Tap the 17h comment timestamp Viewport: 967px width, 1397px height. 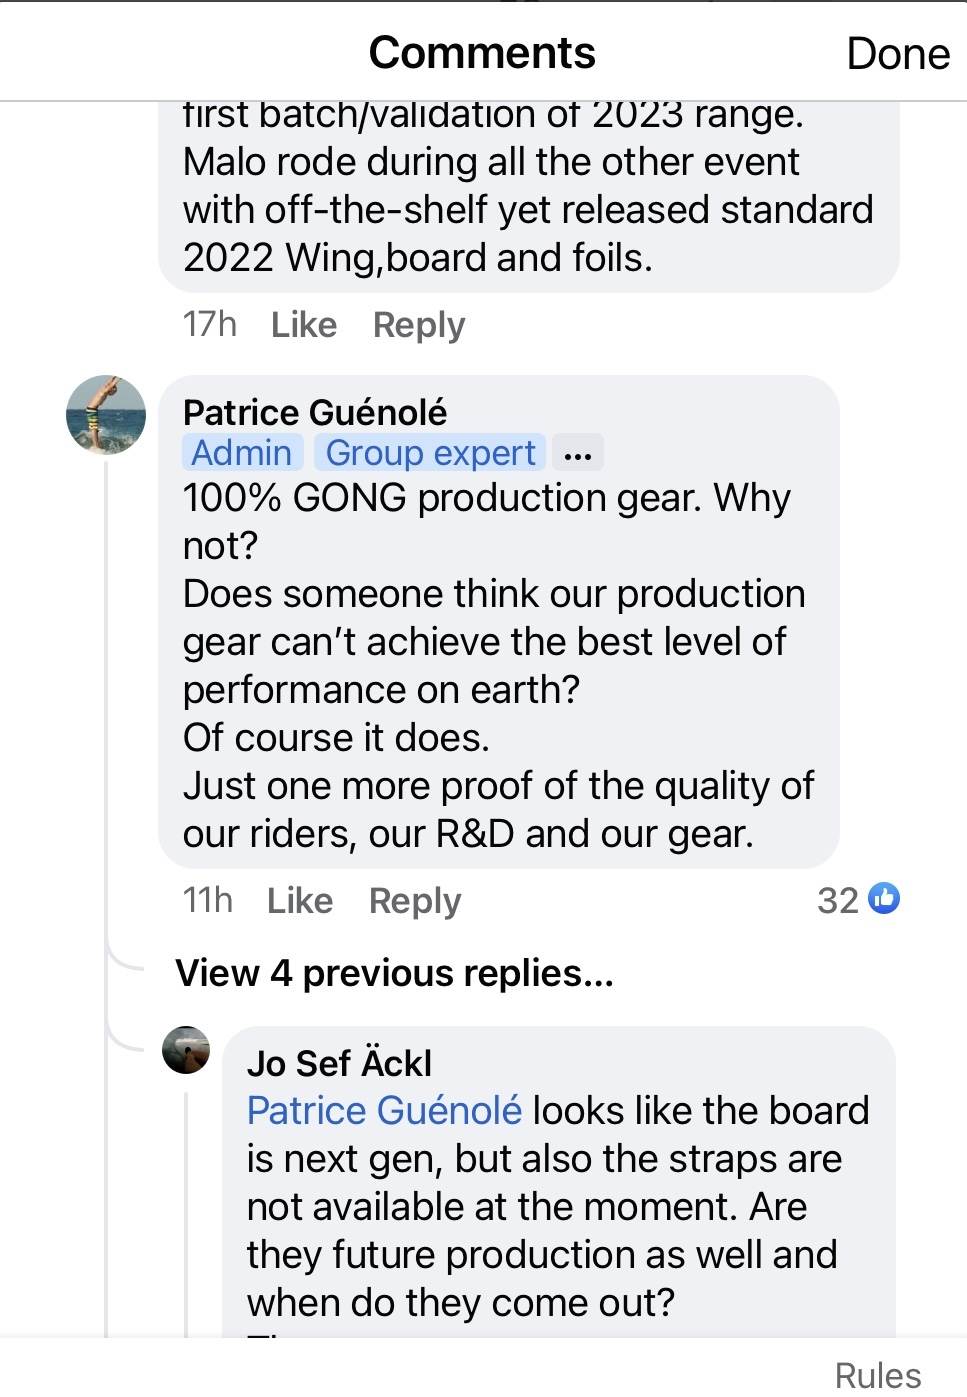tap(209, 325)
